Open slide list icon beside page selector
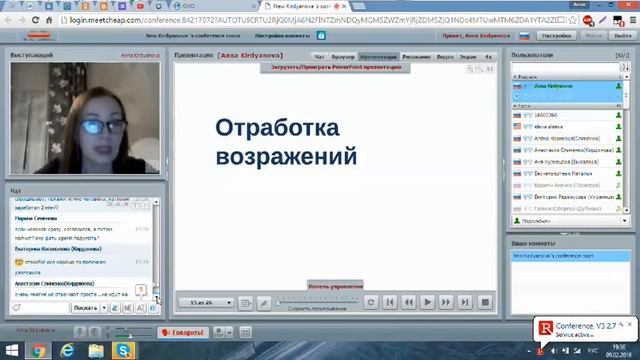 245,303
